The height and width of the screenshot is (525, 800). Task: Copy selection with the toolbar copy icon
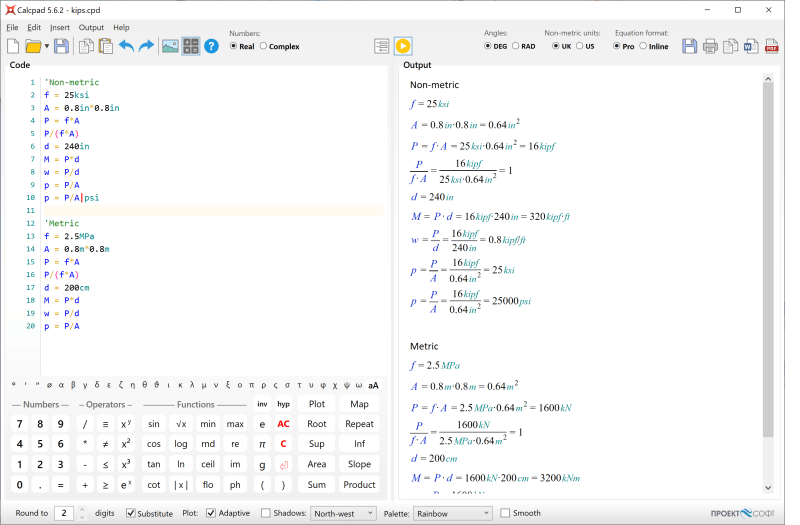(x=86, y=46)
